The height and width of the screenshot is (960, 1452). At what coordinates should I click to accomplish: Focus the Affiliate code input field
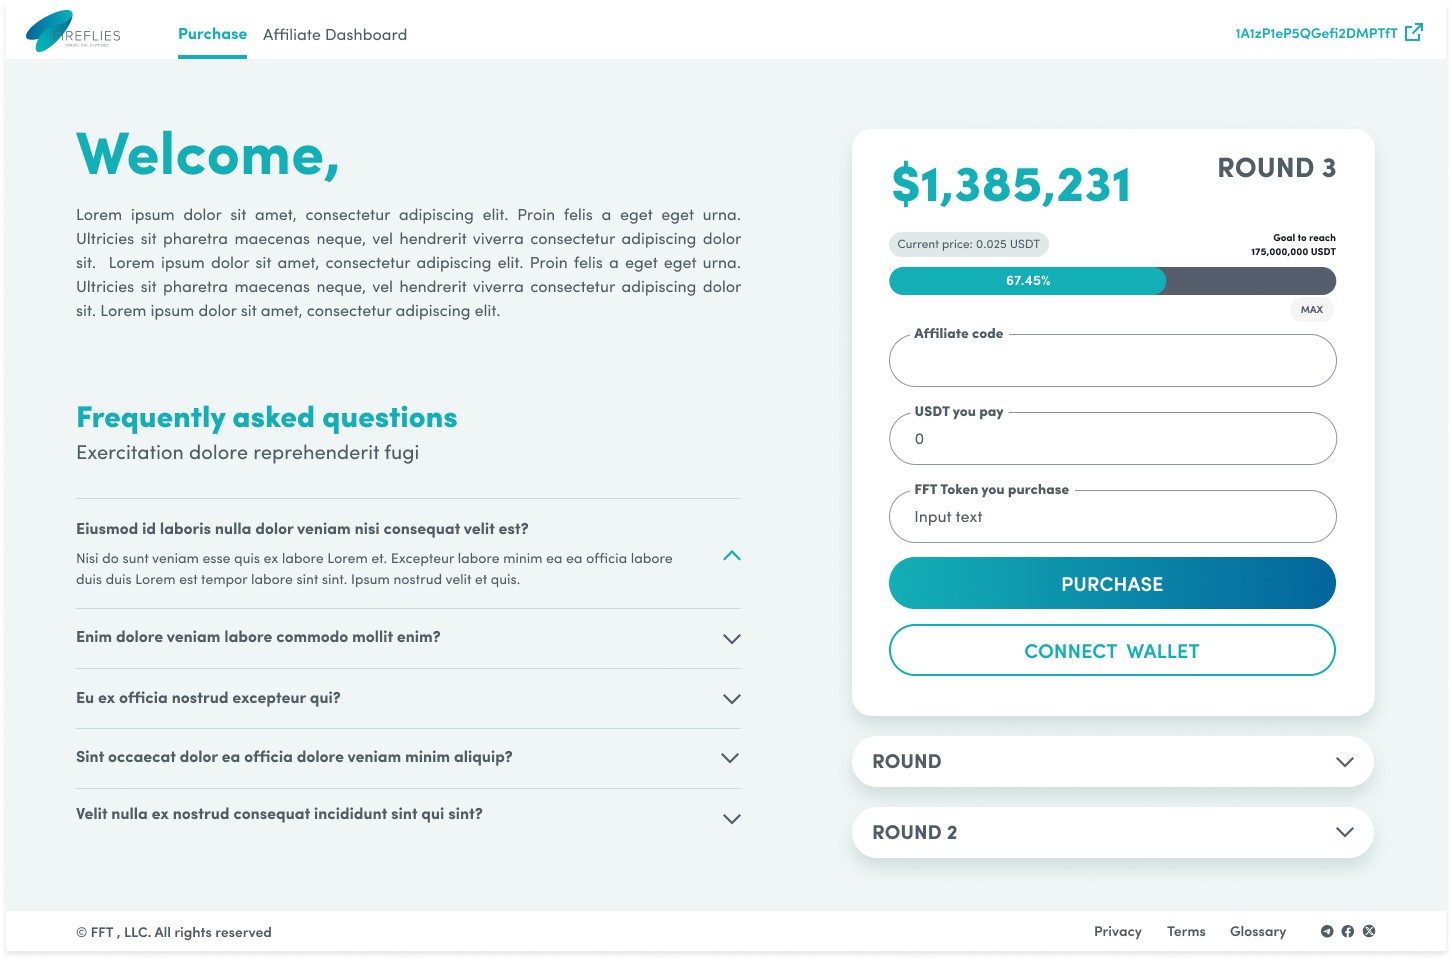pyautogui.click(x=1112, y=362)
